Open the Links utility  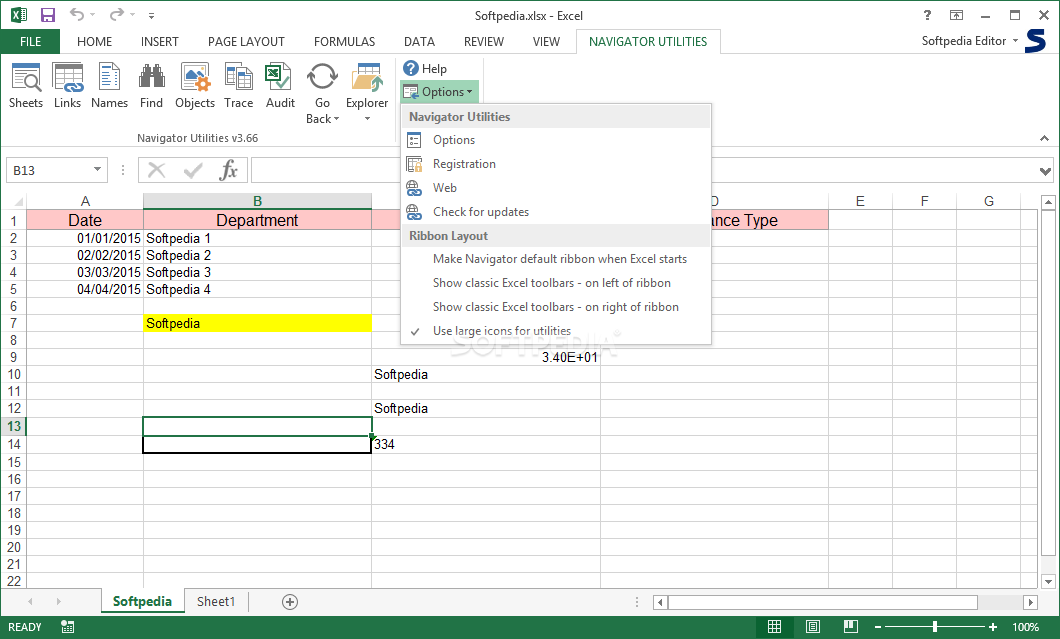click(68, 85)
